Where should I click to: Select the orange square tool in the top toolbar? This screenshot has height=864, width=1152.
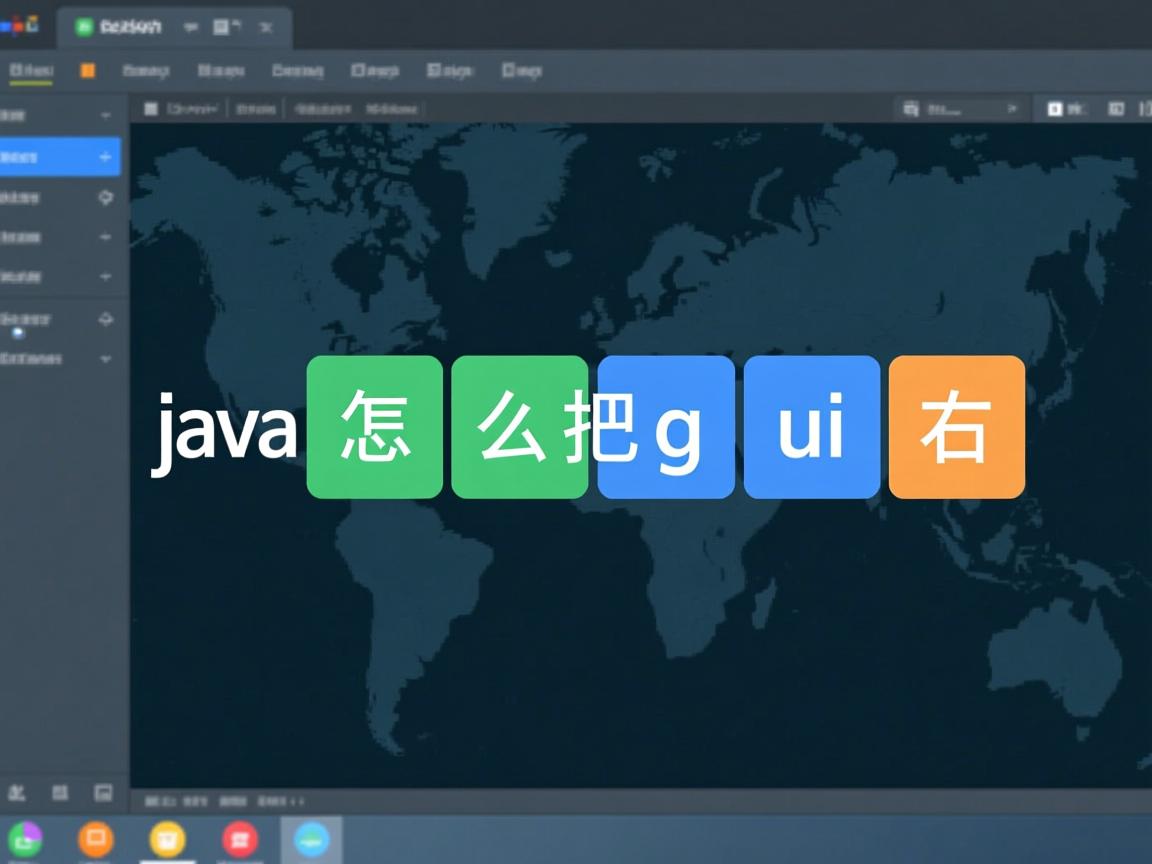click(x=85, y=70)
